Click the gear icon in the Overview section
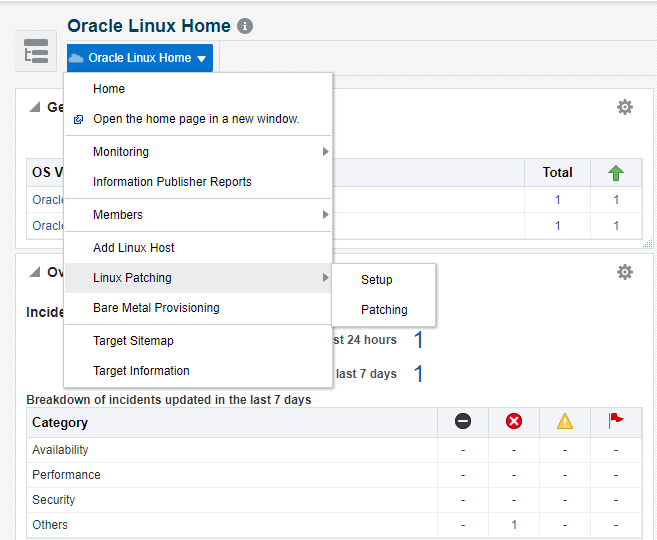Screen dimensions: 657x540 625,272
